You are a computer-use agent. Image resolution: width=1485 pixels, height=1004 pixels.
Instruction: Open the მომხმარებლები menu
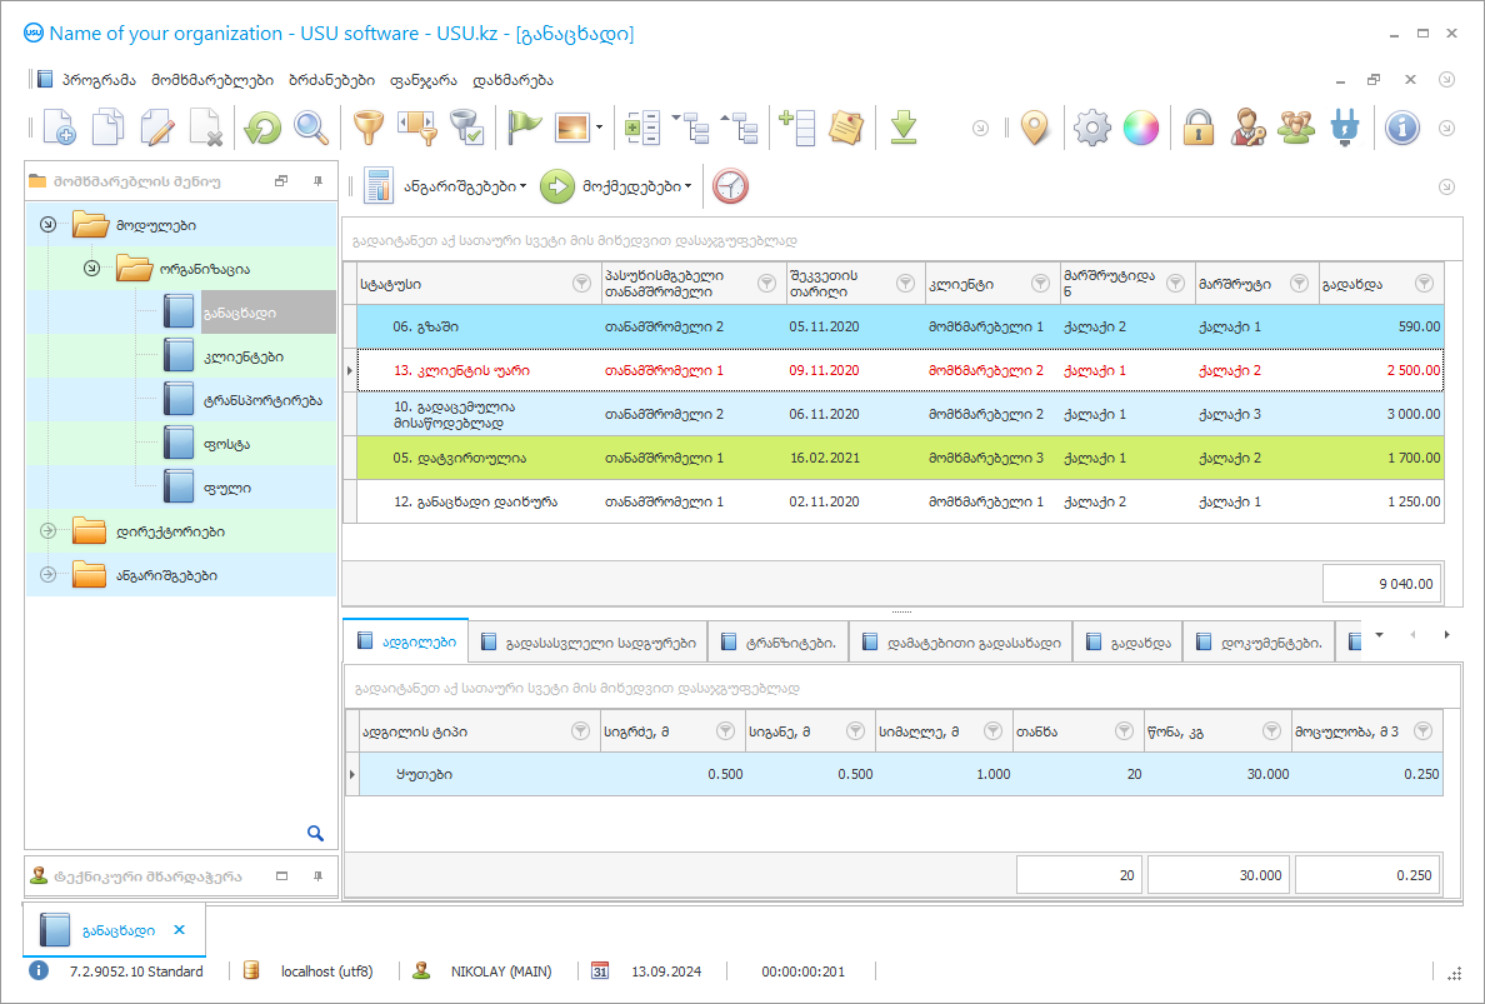212,80
